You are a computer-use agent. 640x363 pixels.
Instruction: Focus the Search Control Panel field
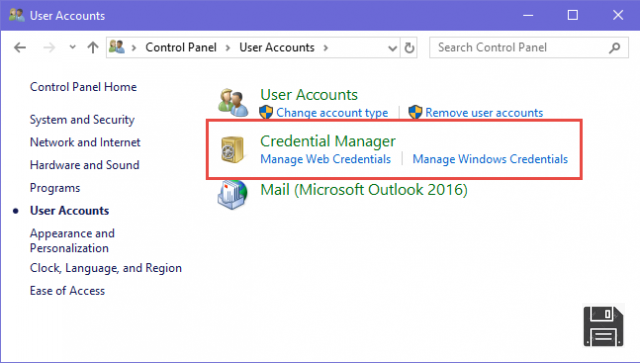529,47
